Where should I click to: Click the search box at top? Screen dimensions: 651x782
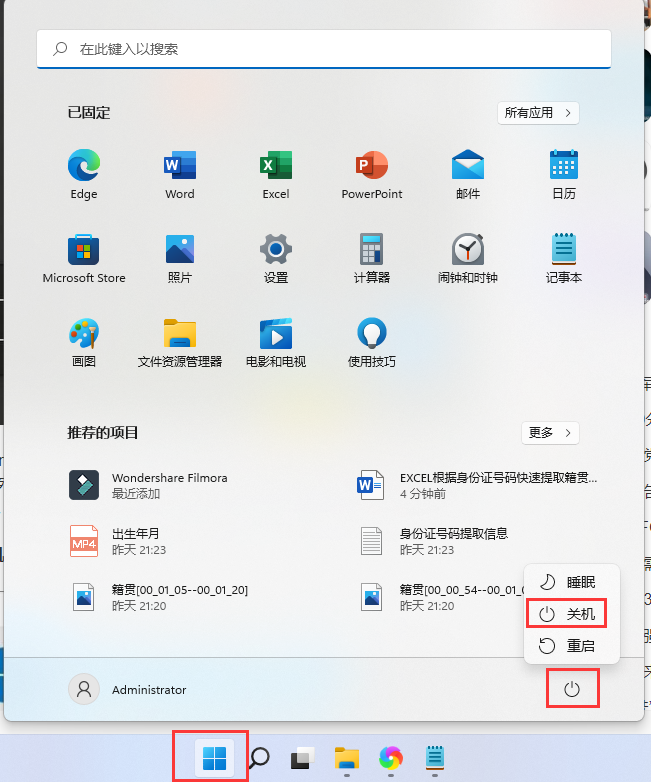(x=324, y=48)
